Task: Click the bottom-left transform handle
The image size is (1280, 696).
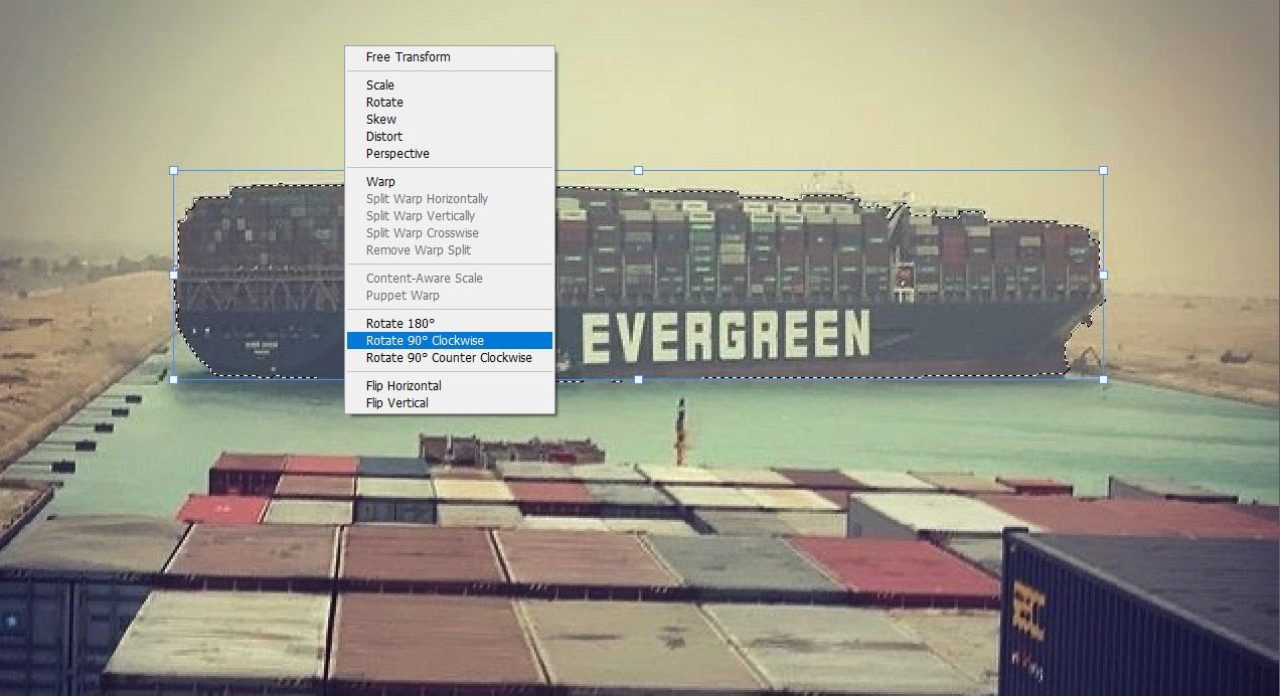Action: tap(173, 379)
